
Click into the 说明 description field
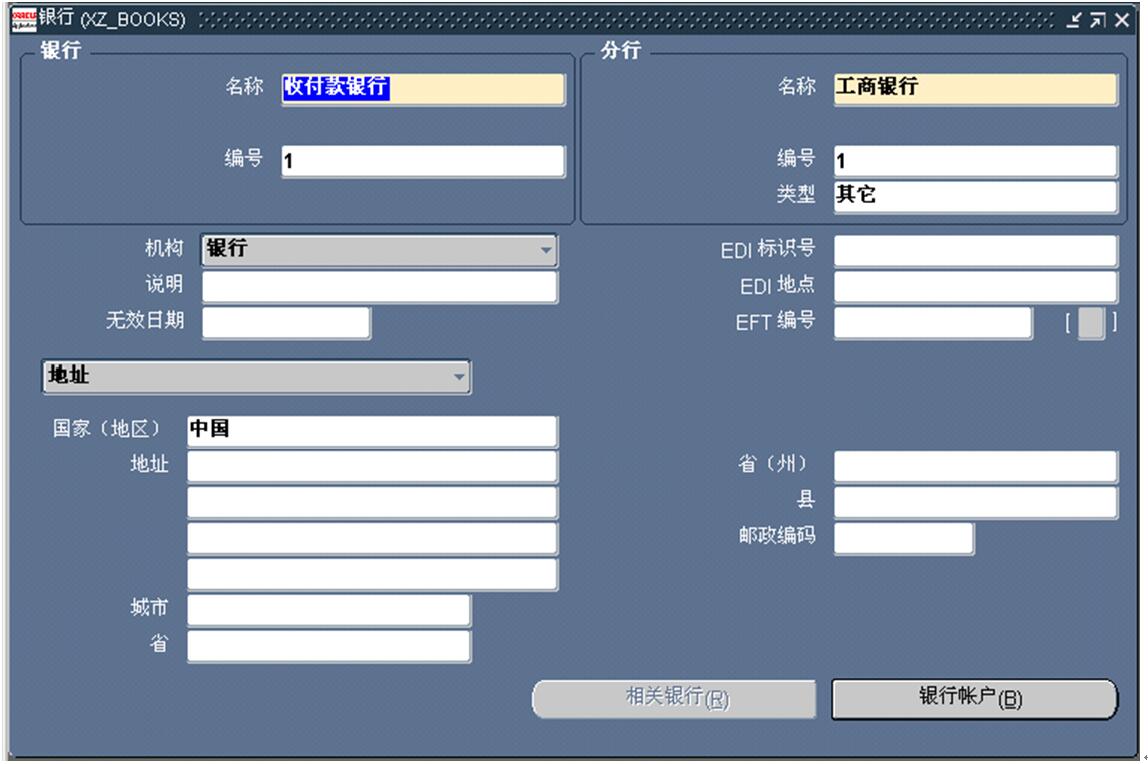coord(379,286)
